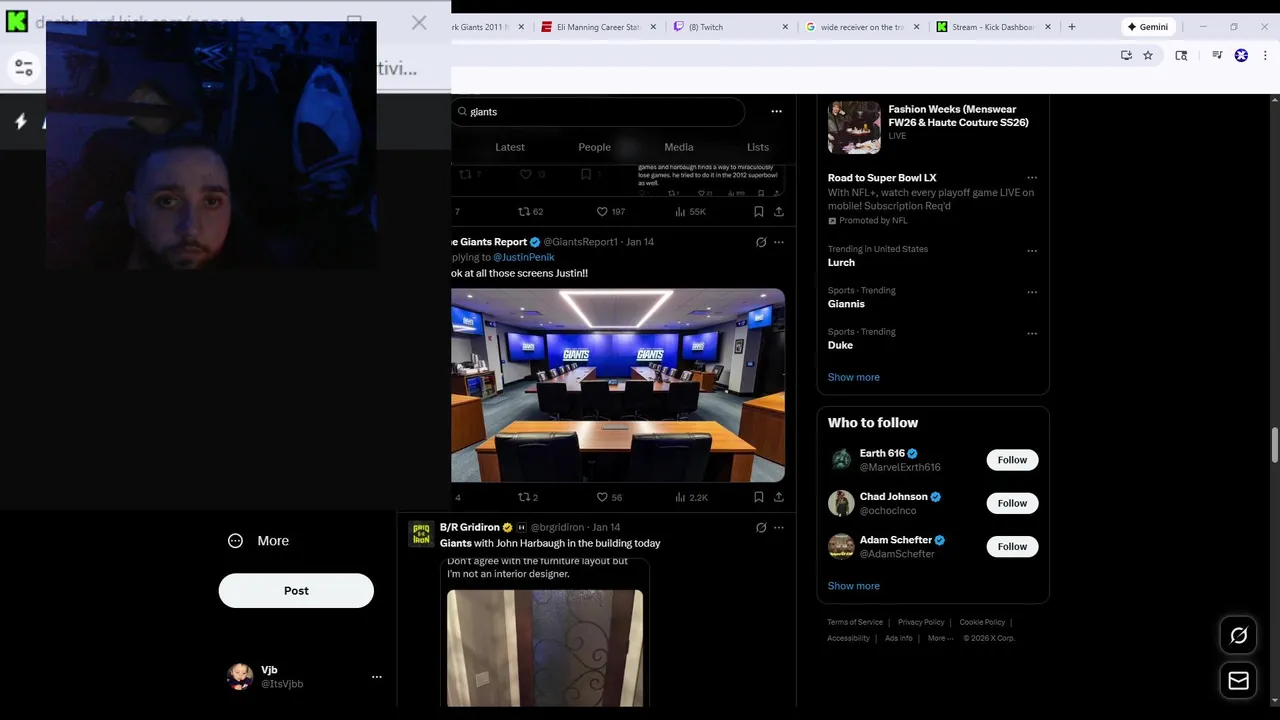The image size is (1280, 720).
Task: Bookmark this page with the star icon
Action: click(1148, 56)
